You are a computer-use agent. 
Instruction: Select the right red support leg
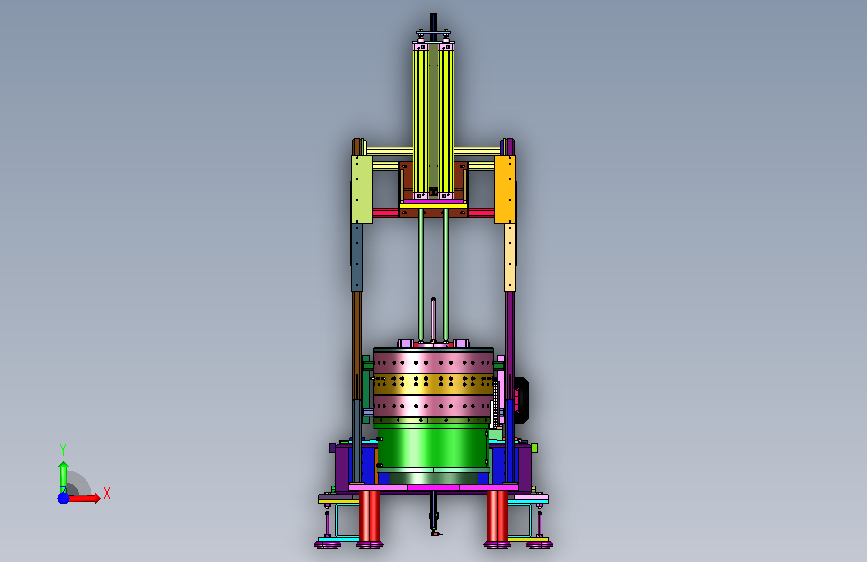point(497,518)
